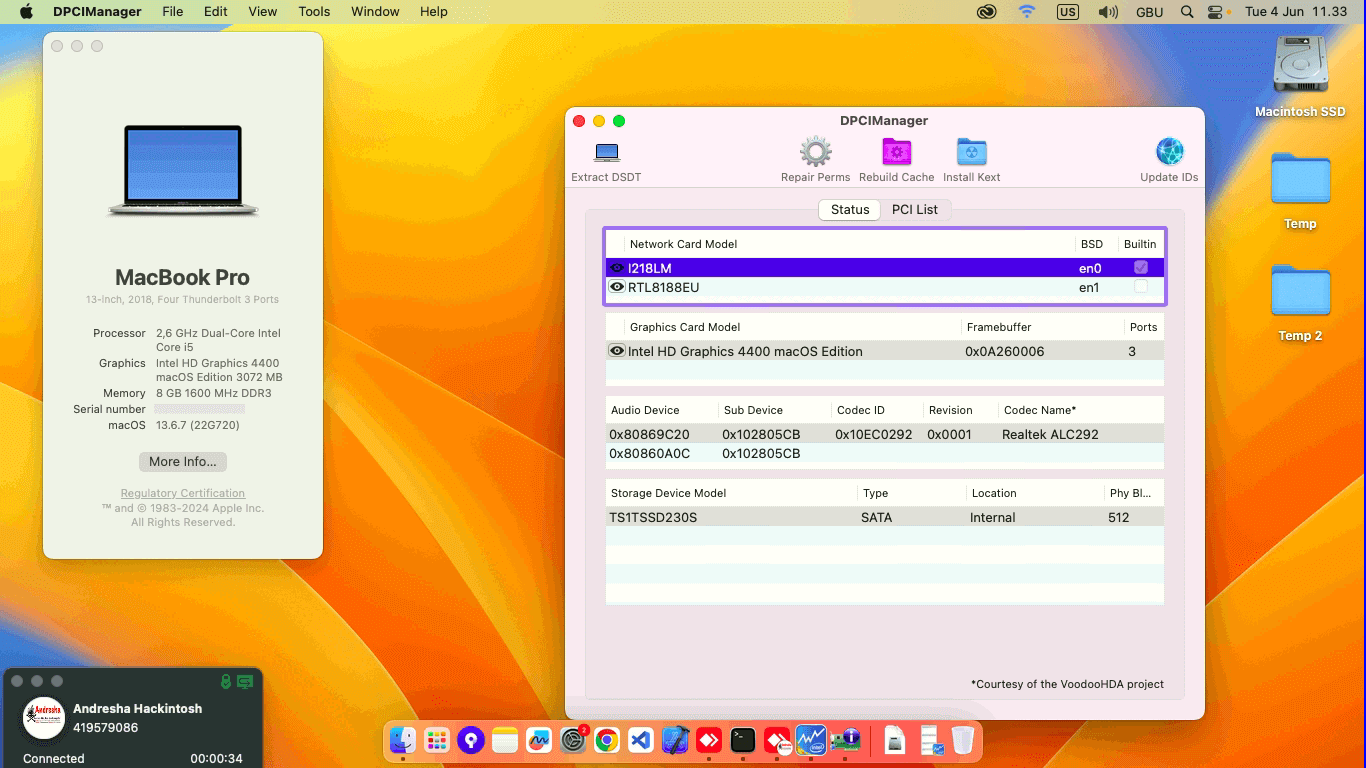Click the 0x0A260006 framebuffer value
The height and width of the screenshot is (768, 1366).
pos(1004,351)
